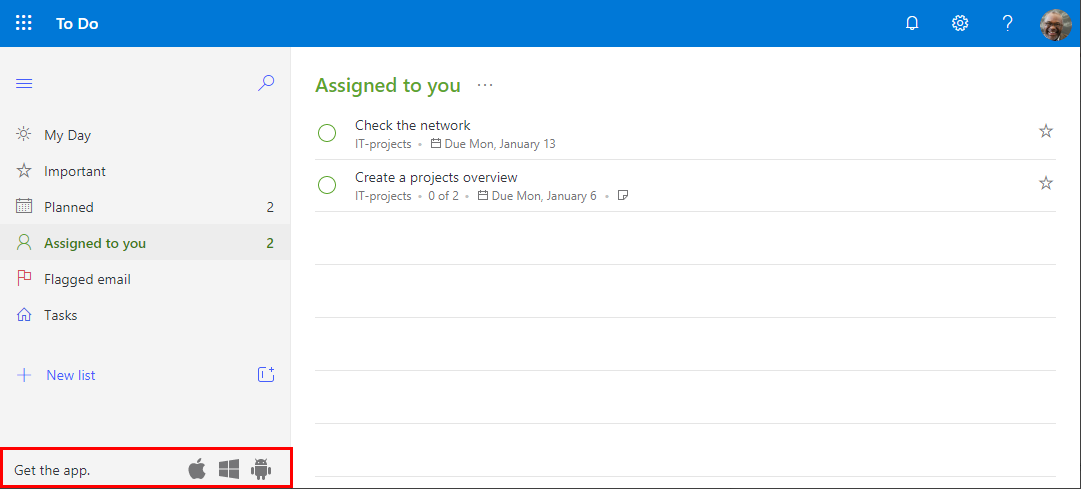Get the Windows app
Viewport: 1081px width, 489px height.
point(229,469)
